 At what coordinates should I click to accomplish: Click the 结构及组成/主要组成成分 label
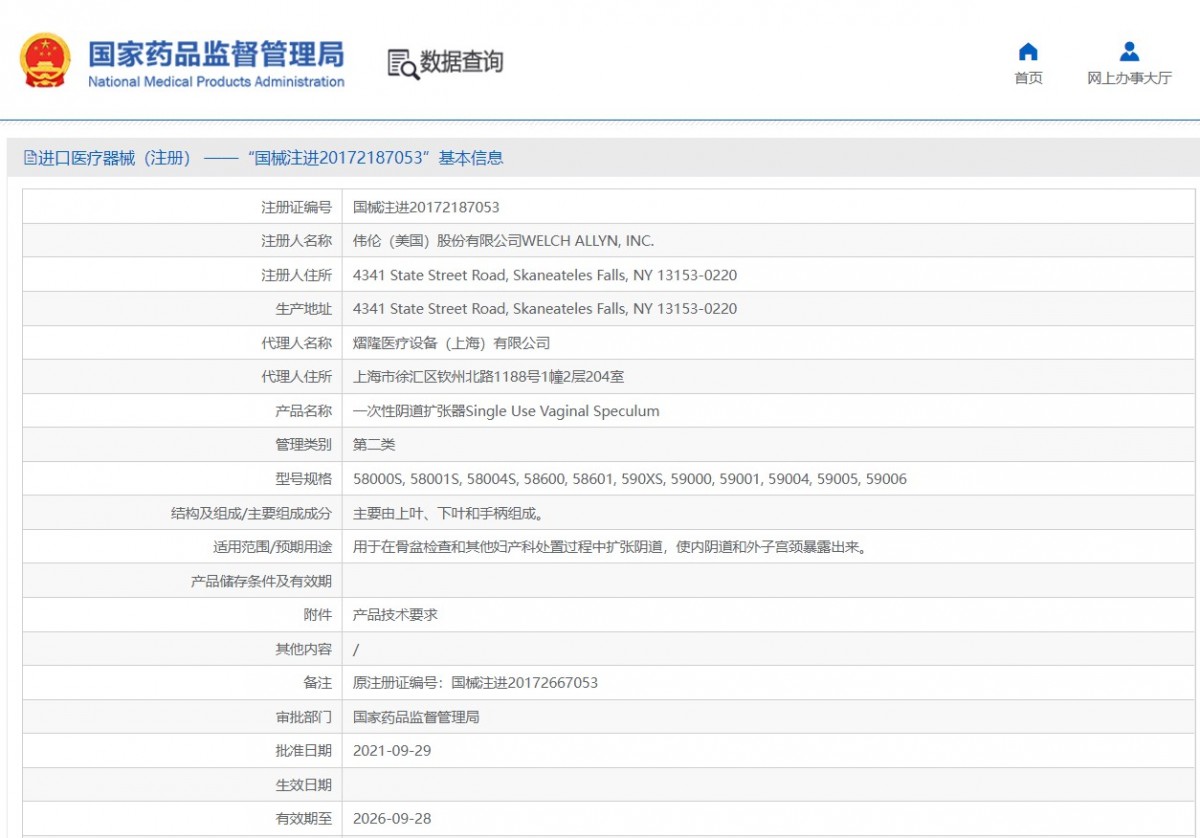coord(251,513)
